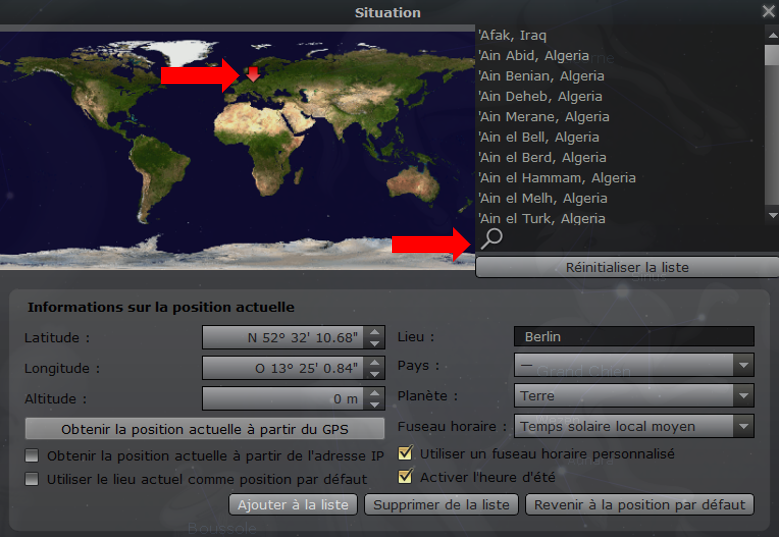Click the Lieu field containing Berlin

point(634,337)
